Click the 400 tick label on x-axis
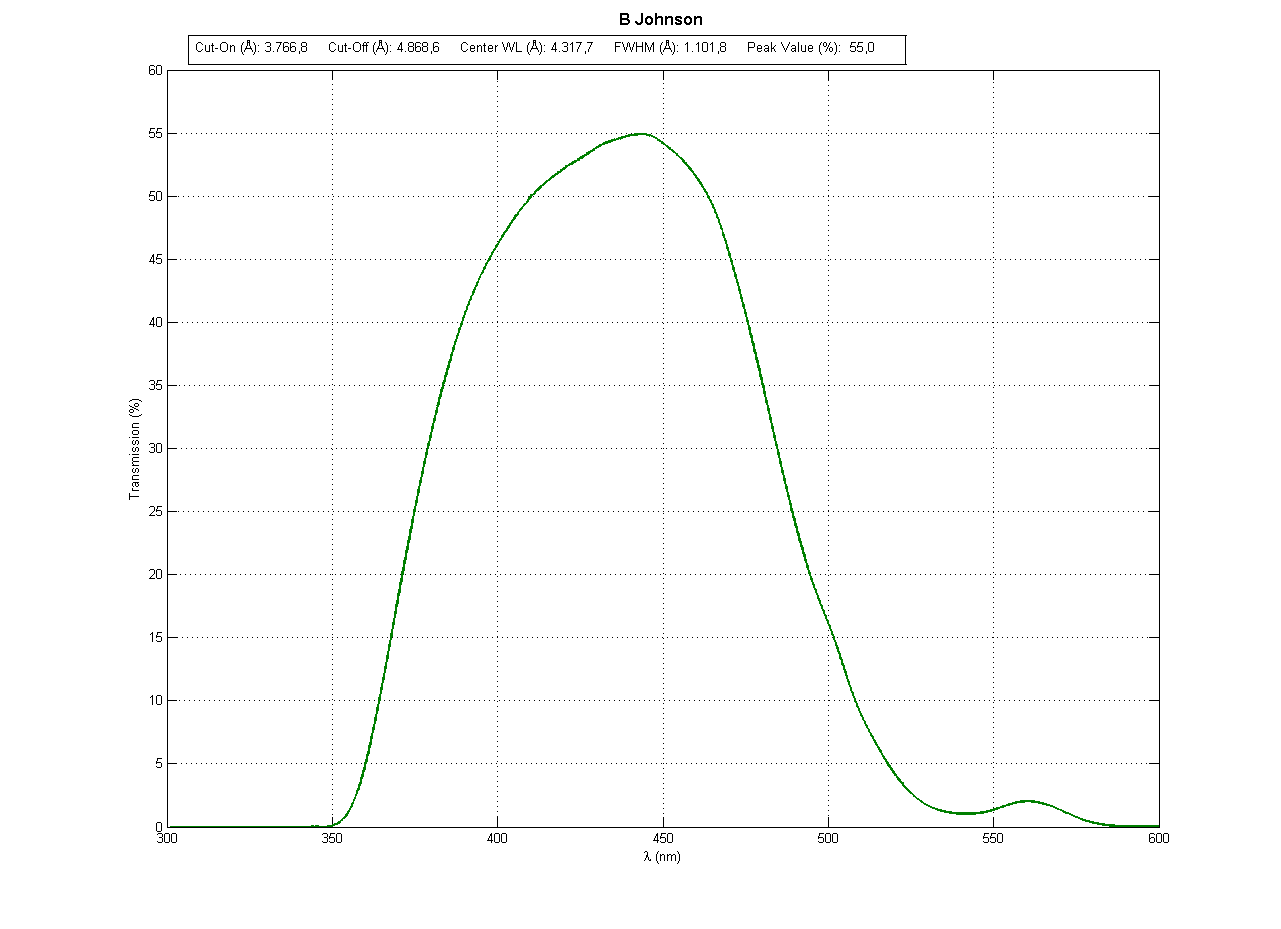1281x929 pixels. tap(498, 839)
